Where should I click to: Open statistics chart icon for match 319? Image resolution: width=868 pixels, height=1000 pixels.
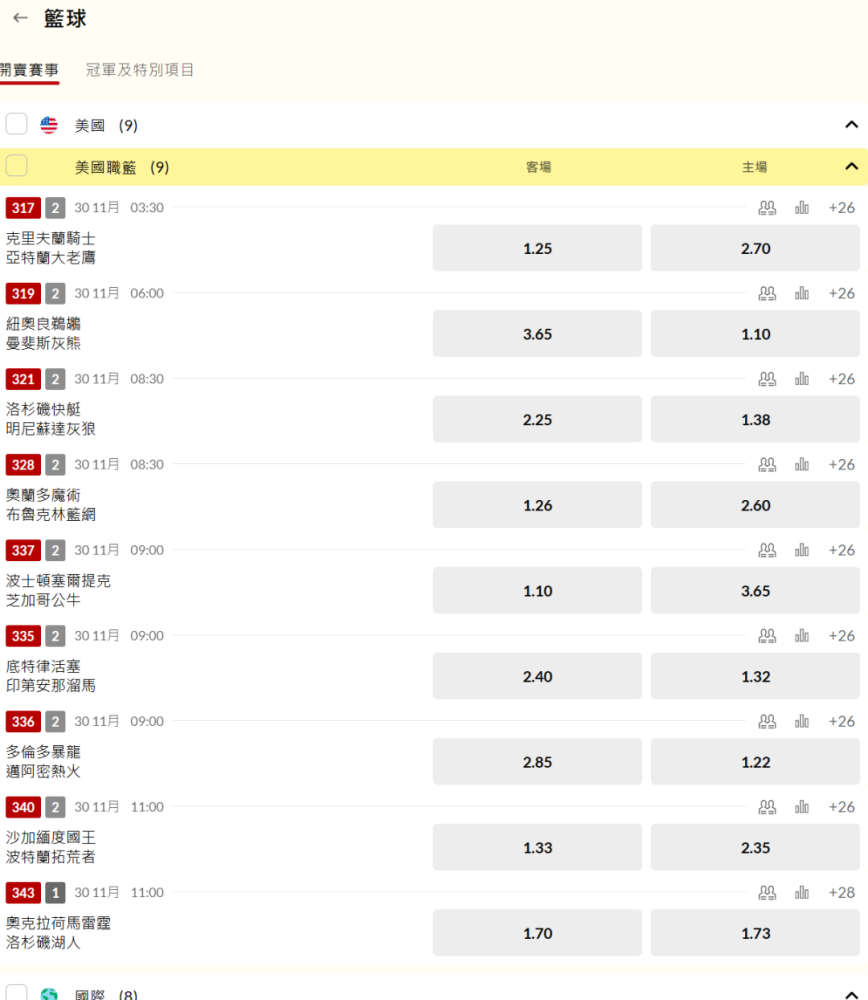coord(802,293)
